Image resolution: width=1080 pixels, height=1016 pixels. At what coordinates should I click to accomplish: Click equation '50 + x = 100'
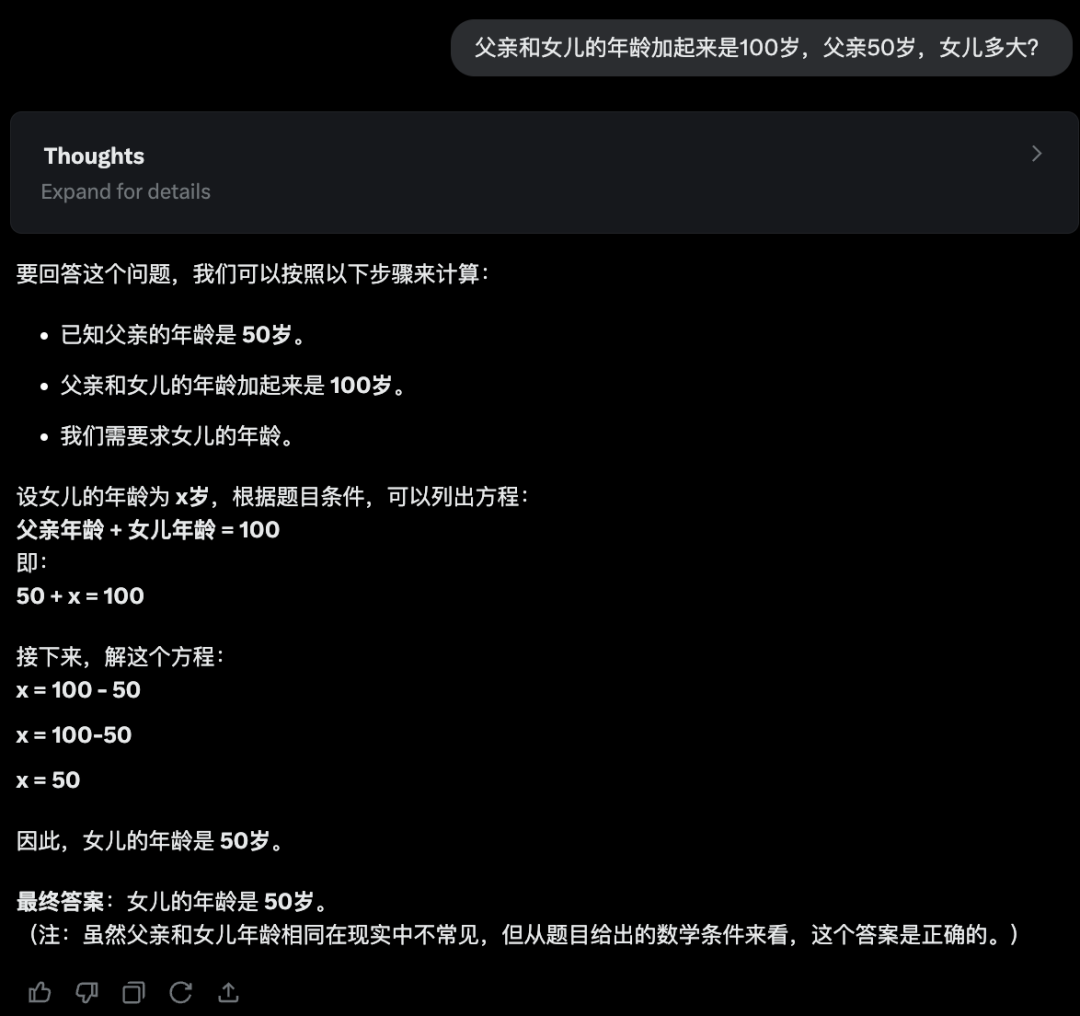(x=80, y=595)
